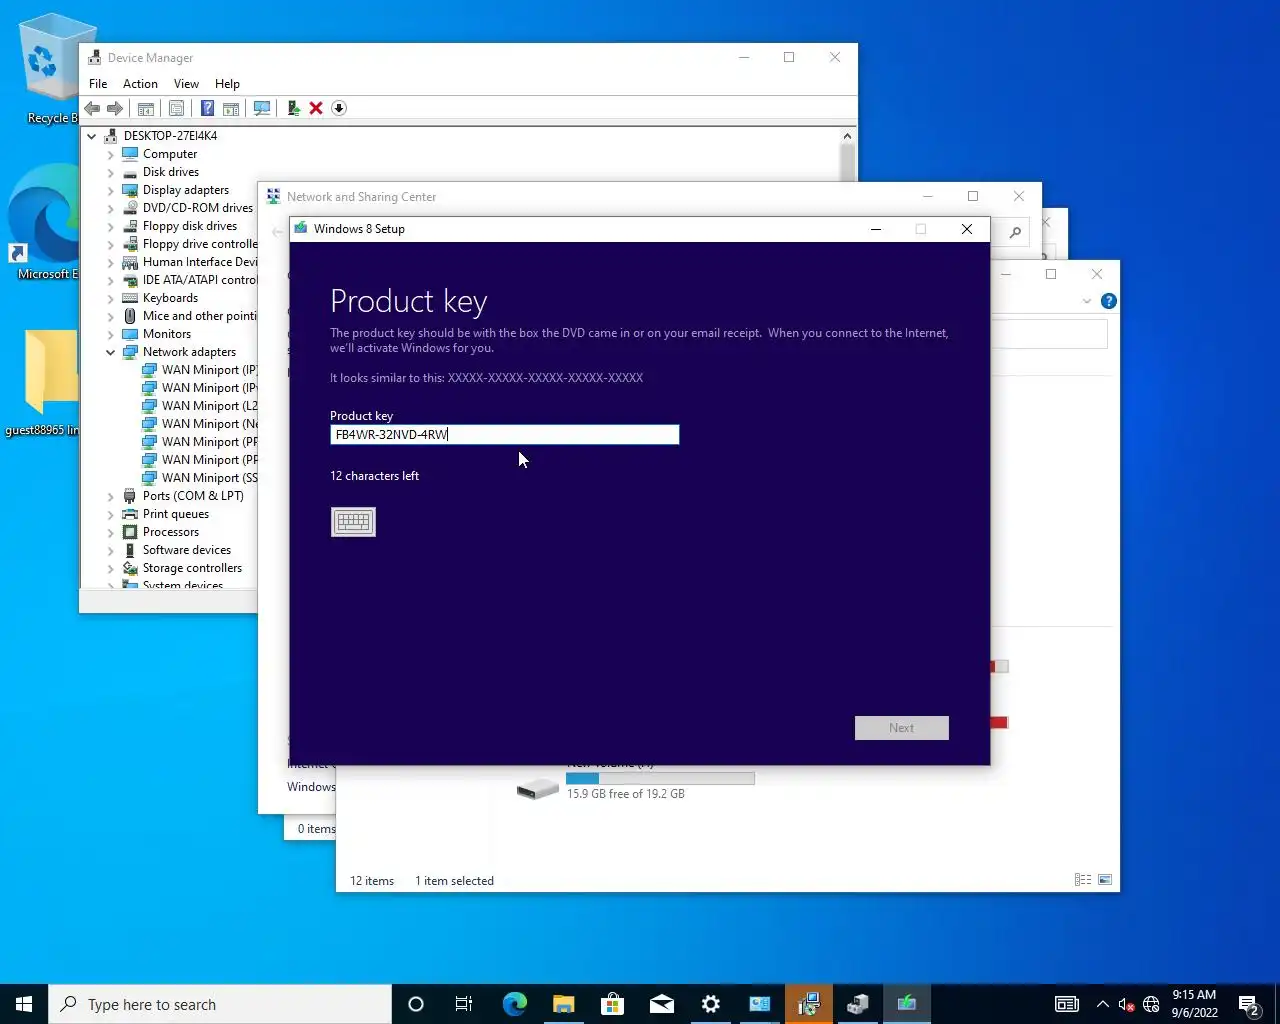Screen dimensions: 1280x1024
Task: Click Update device driver toolbar icon
Action: [293, 108]
